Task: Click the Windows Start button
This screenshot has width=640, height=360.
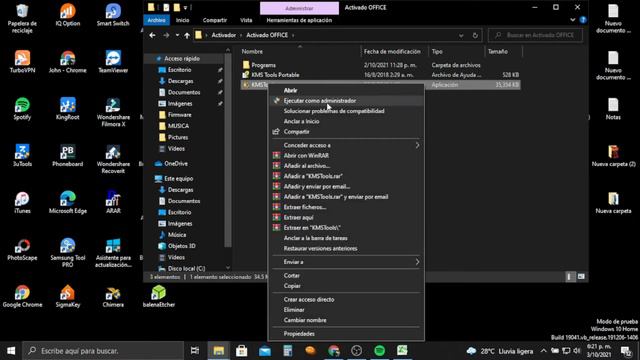Action: [11, 351]
